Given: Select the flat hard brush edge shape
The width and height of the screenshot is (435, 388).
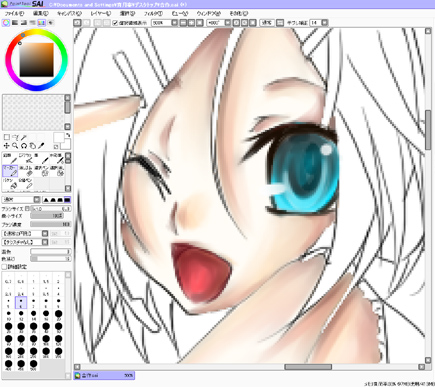Looking at the screenshot, I should [67, 200].
